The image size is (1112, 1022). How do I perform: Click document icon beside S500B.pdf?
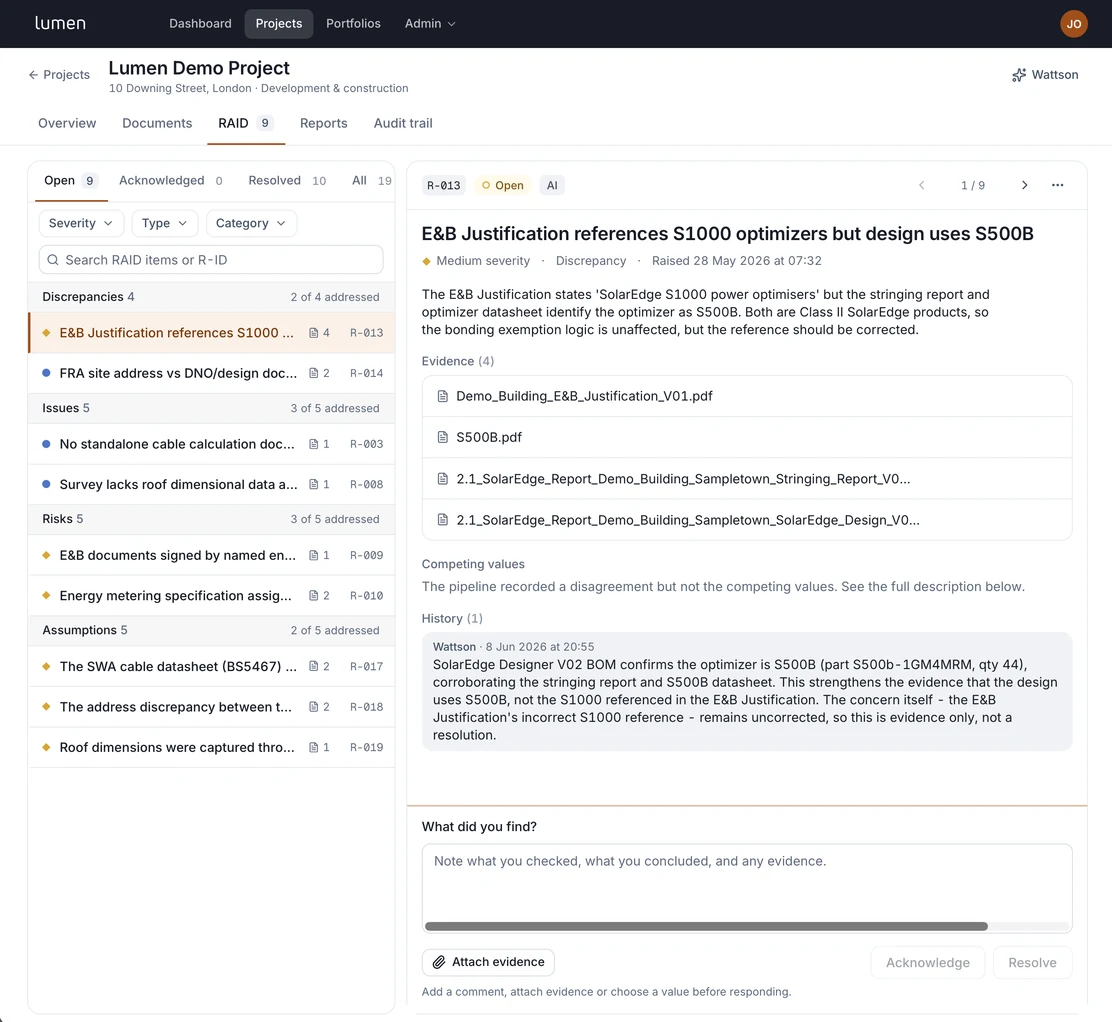coord(443,437)
